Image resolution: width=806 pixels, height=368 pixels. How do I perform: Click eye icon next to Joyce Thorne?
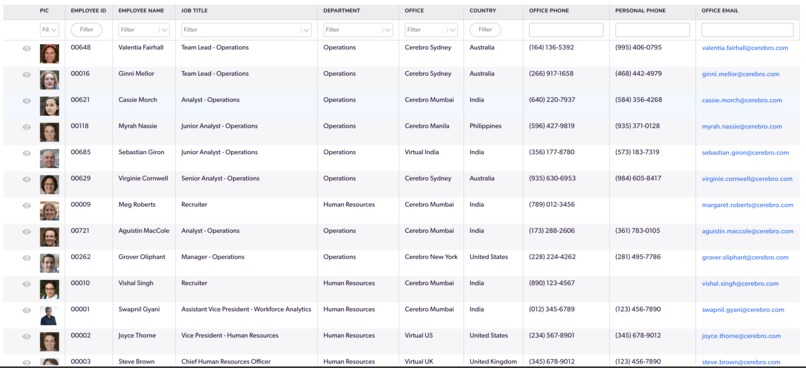27,337
